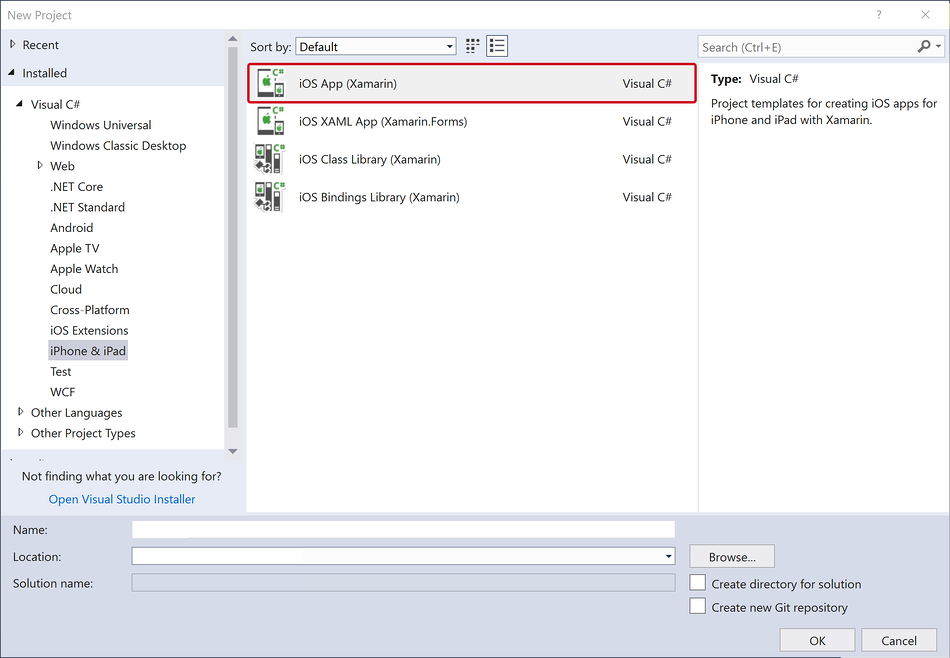Image resolution: width=950 pixels, height=658 pixels.
Task: Open Visual Studio Installer link
Action: (122, 499)
